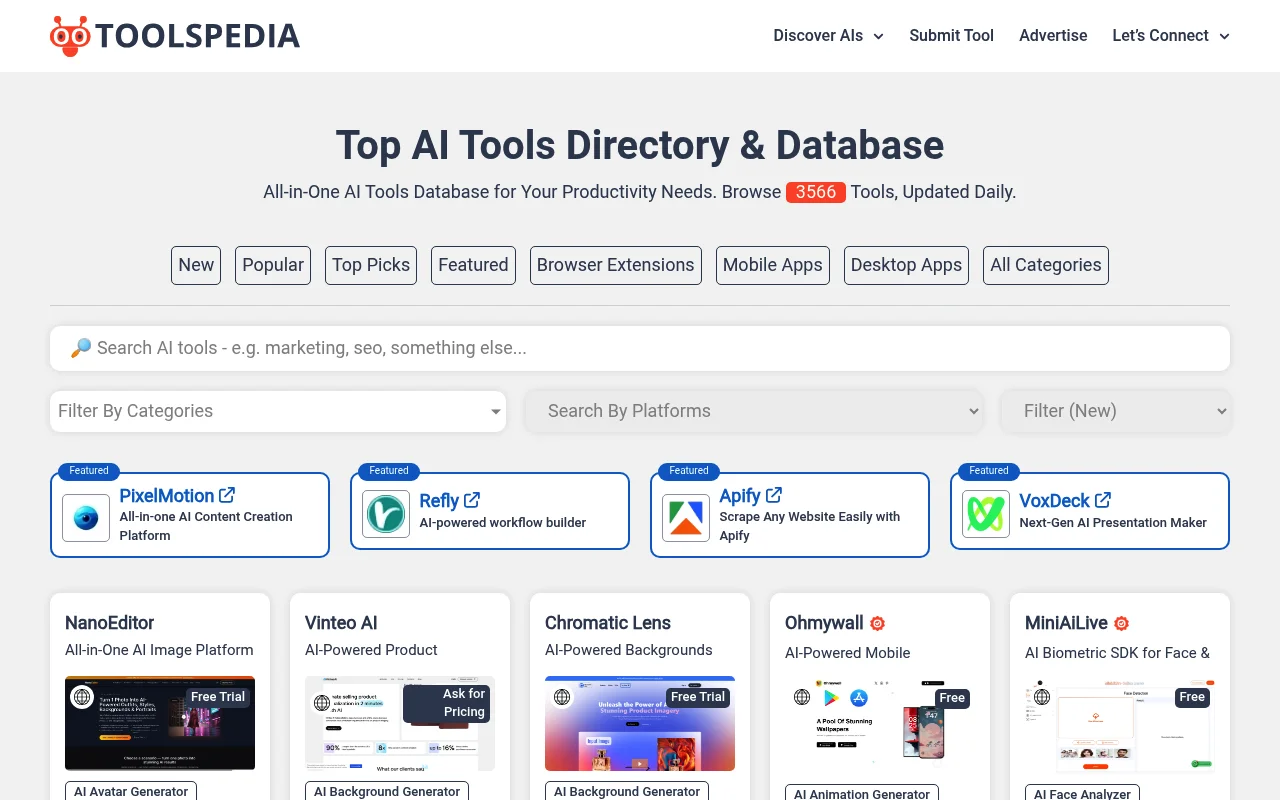This screenshot has height=800, width=1280.
Task: Expand the Discover AIs menu chevron
Action: tap(878, 36)
